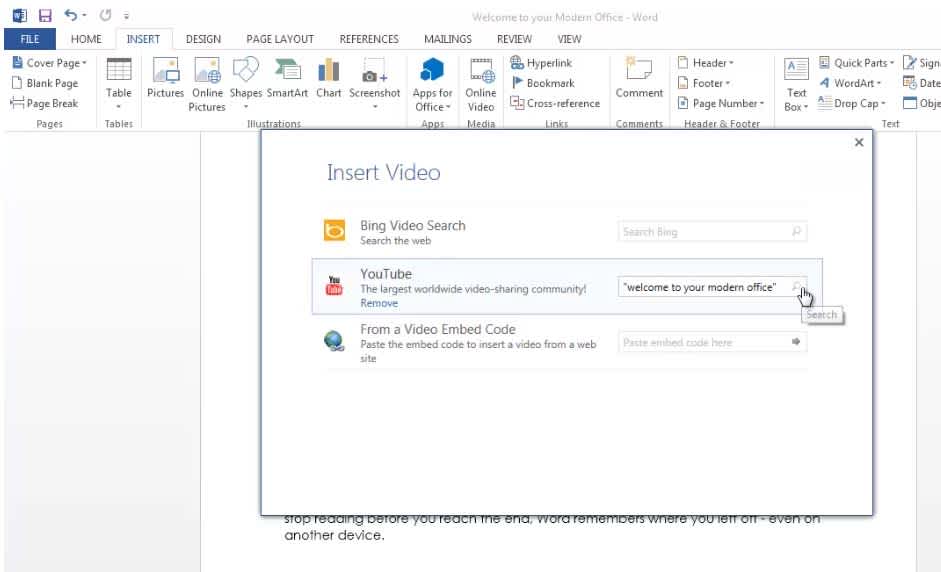Switch to the DESIGN tab
This screenshot has width=941, height=572.
click(x=203, y=39)
